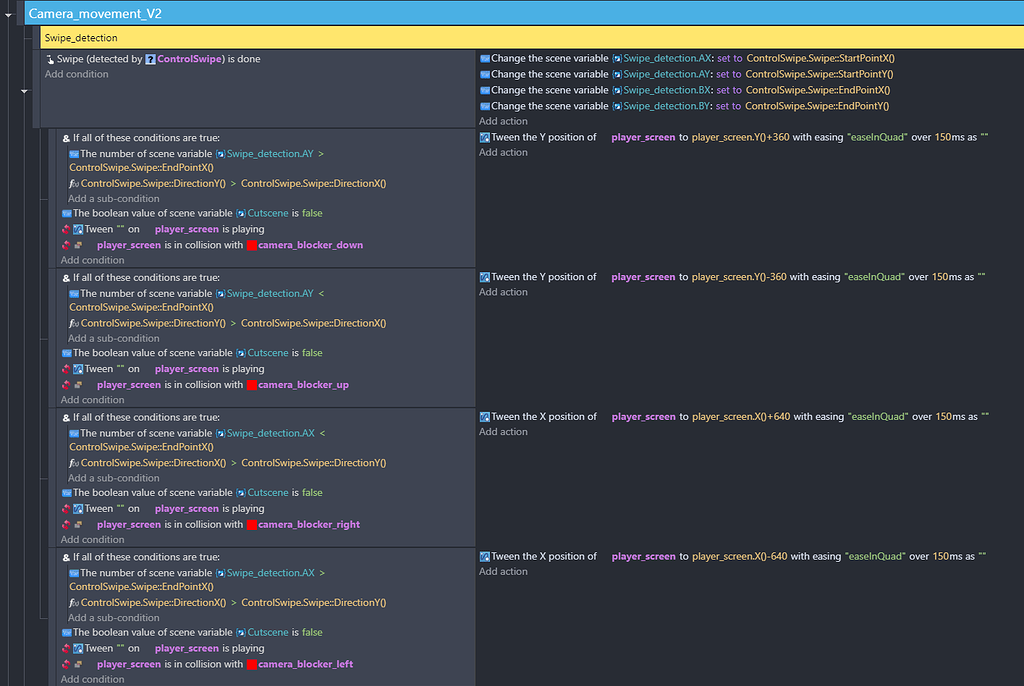1024x686 pixels.
Task: Click the Tween icon in the Y position tween action
Action: pos(481,136)
